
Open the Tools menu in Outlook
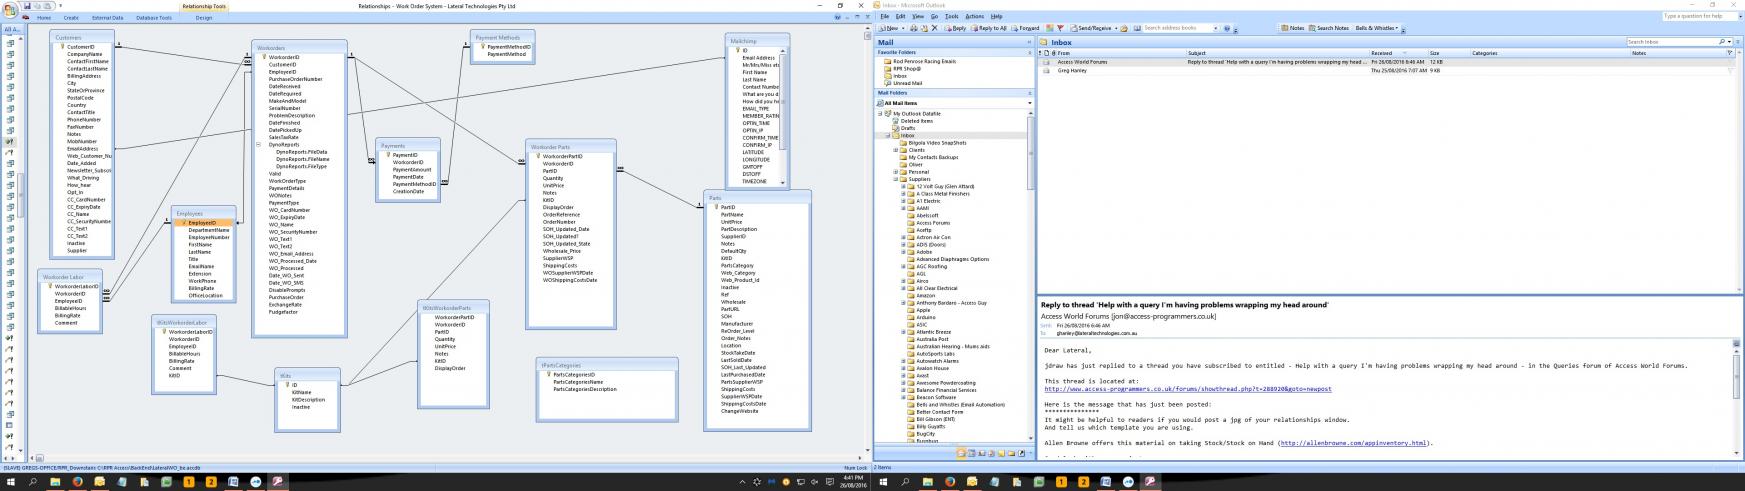[x=952, y=16]
